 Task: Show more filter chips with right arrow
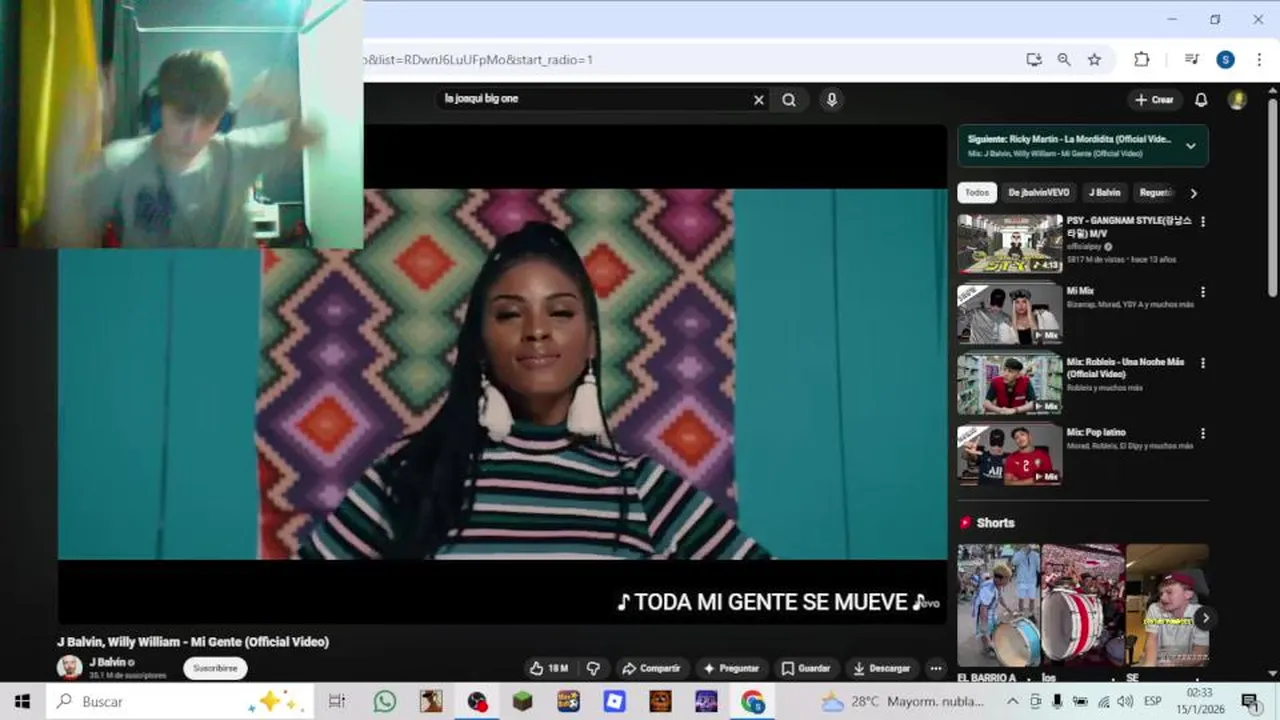pos(1193,193)
